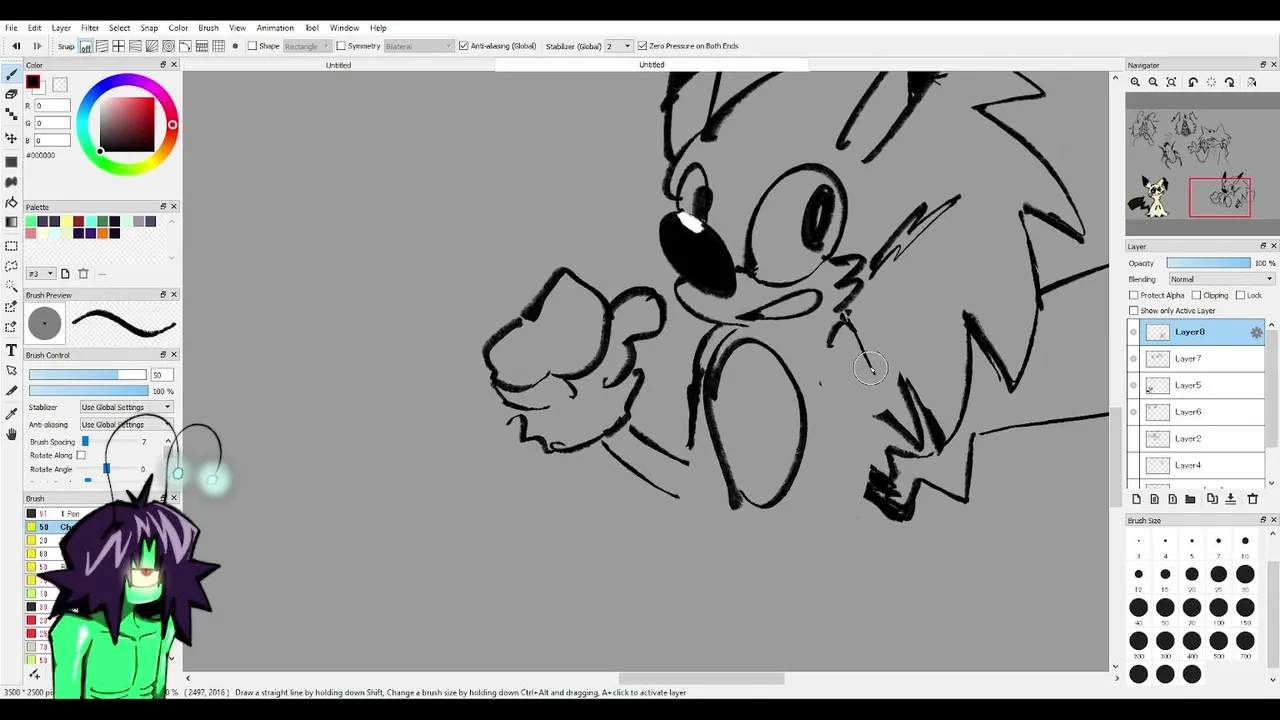Hide Layer5 visibility

[1133, 385]
